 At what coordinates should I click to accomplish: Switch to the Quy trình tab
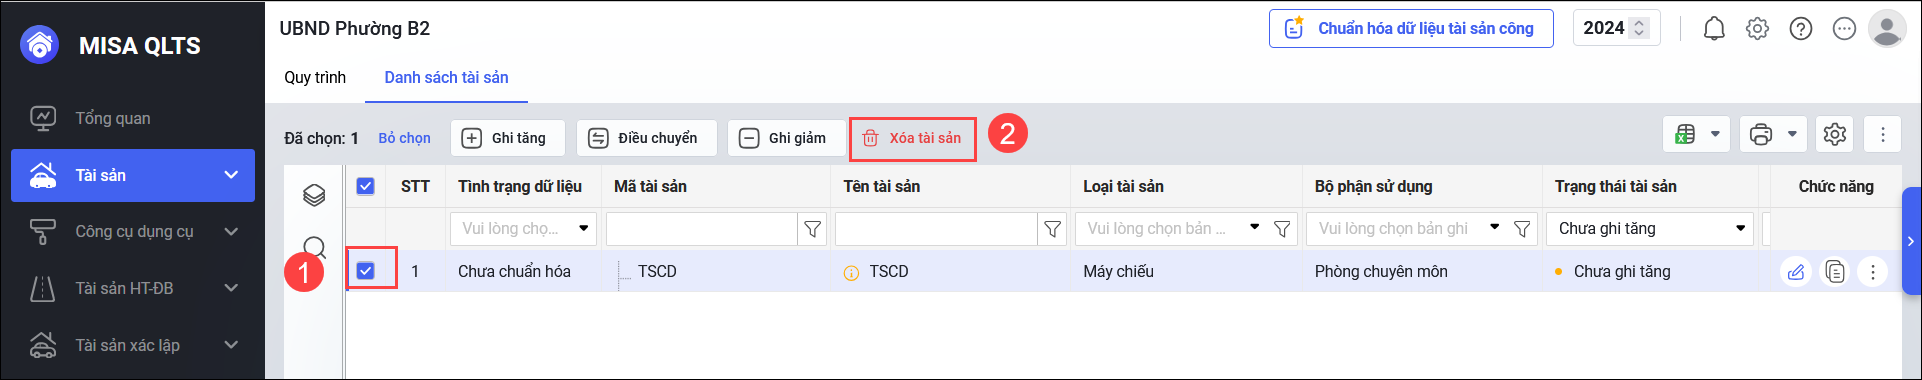pyautogui.click(x=315, y=77)
